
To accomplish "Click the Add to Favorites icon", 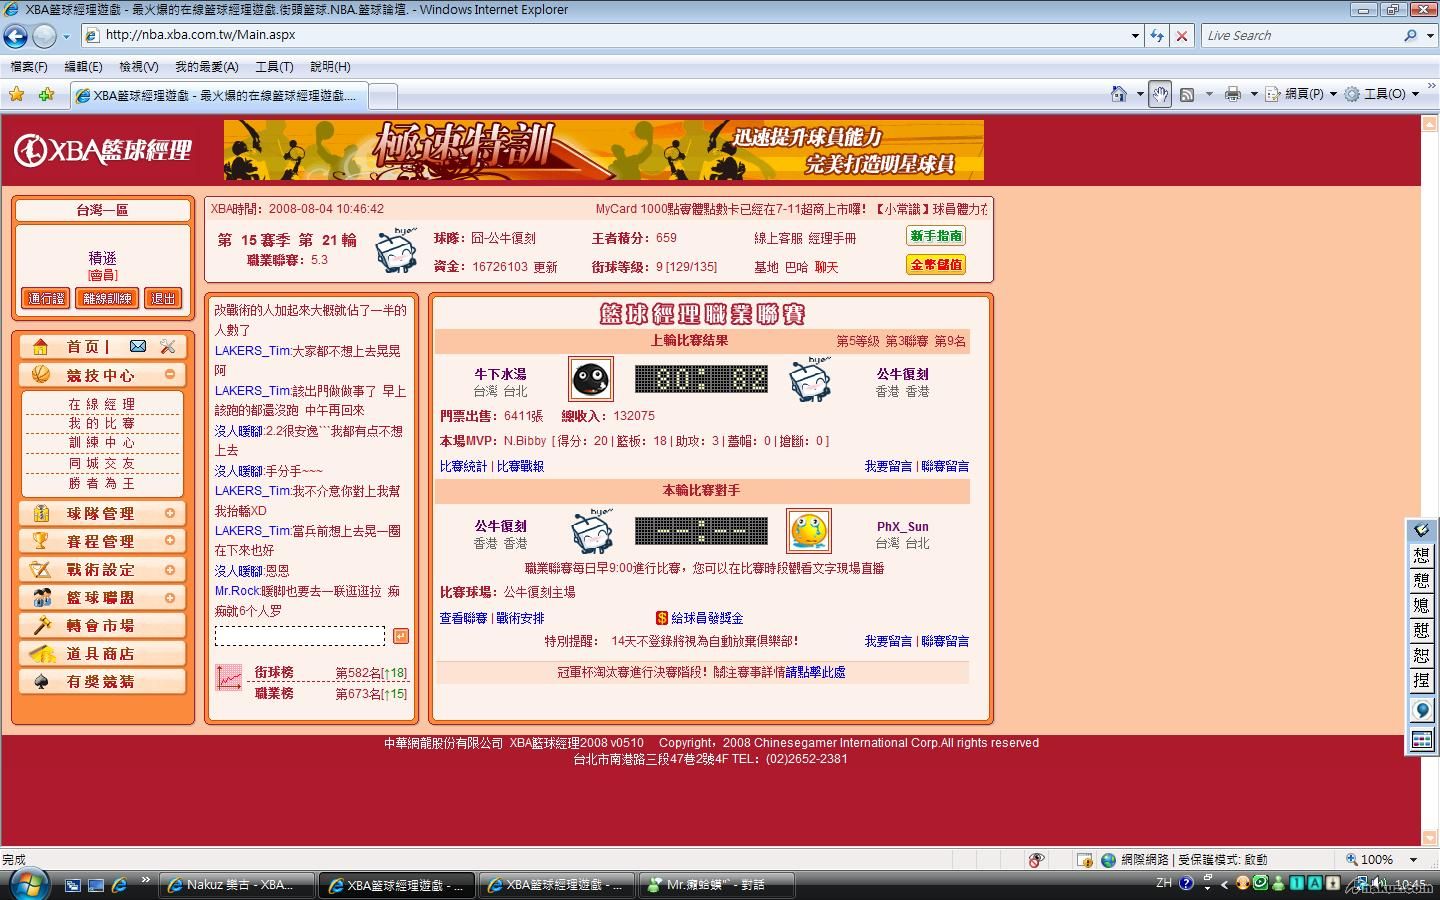I will [x=46, y=94].
